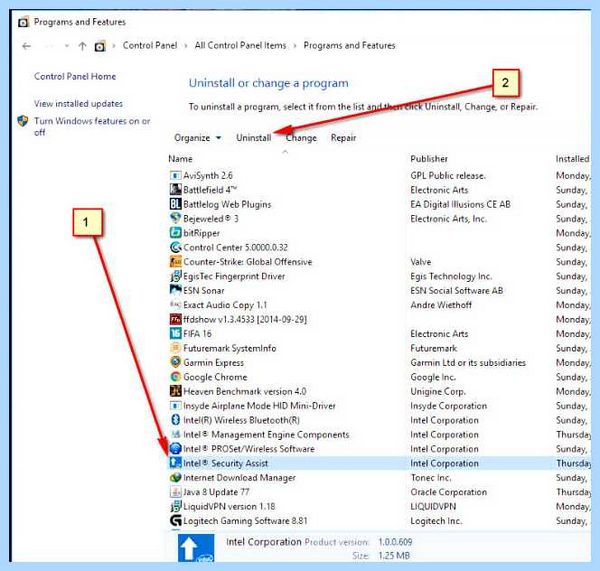The image size is (600, 571).
Task: Select Internet Download Manager row name
Action: (239, 478)
